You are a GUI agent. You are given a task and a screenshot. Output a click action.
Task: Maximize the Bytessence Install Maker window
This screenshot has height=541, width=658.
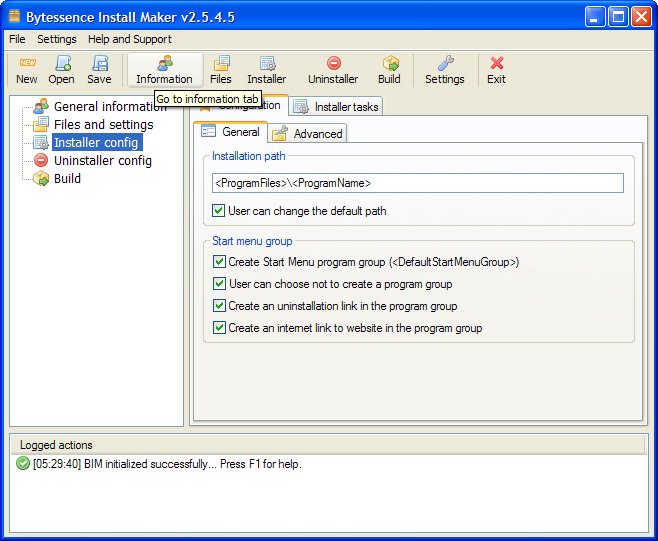[618, 17]
